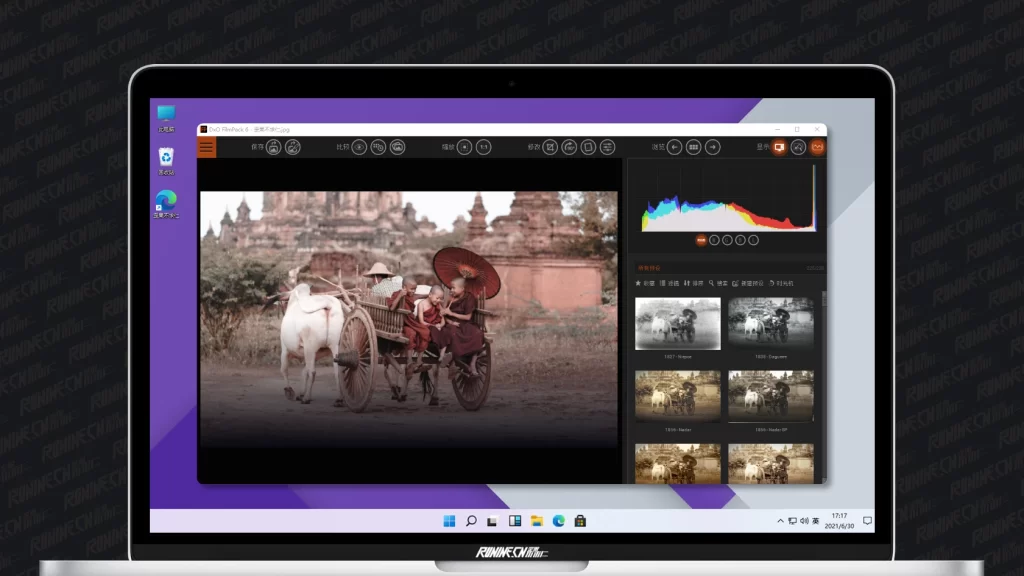
Task: Open the Windows Start menu
Action: coord(449,521)
